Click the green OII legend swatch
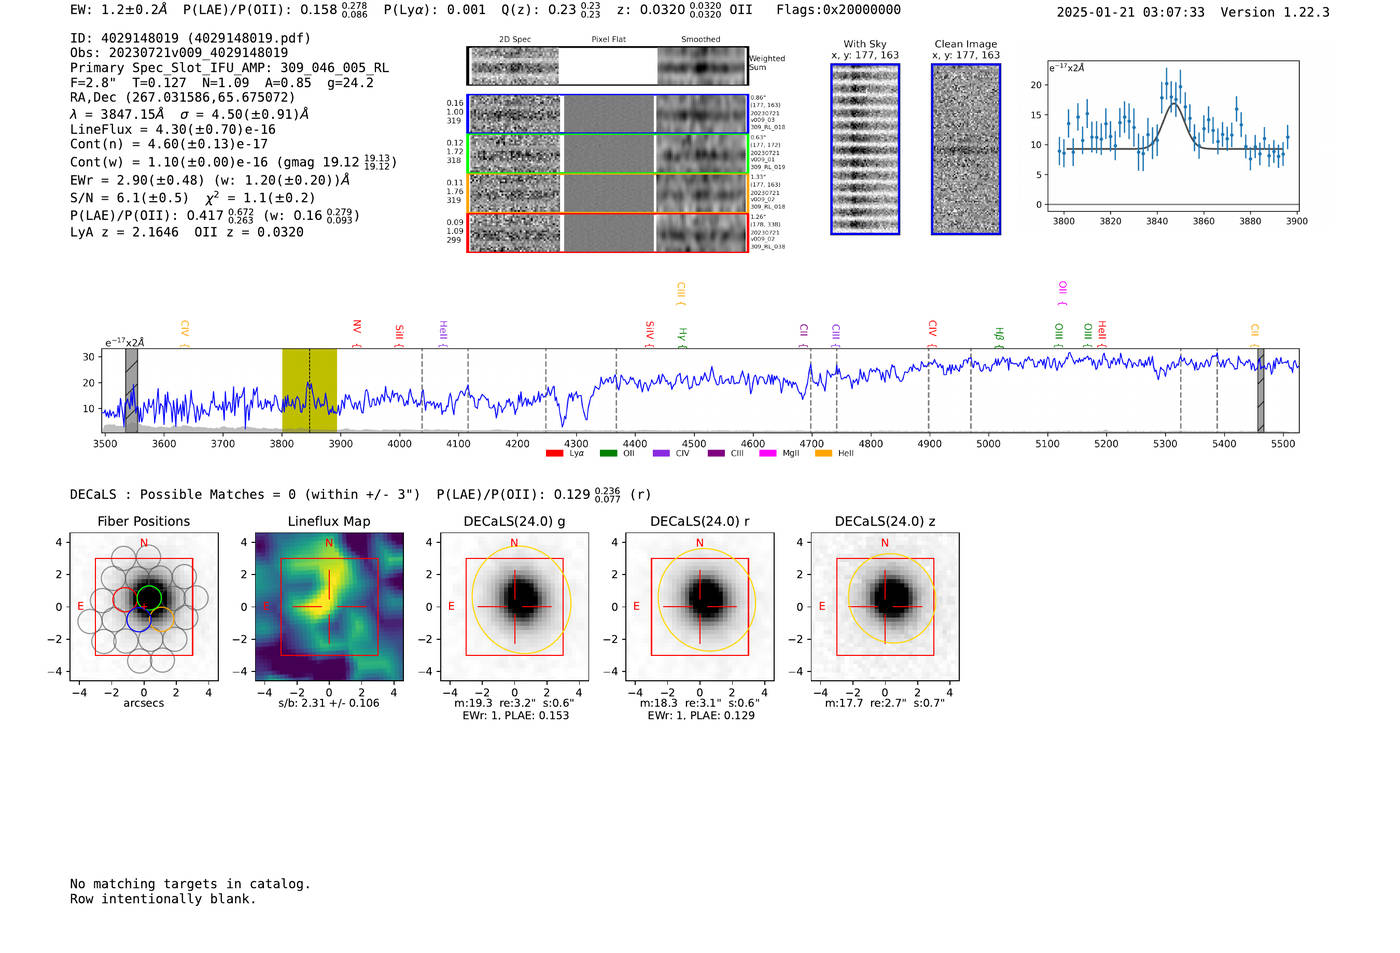 tap(609, 454)
